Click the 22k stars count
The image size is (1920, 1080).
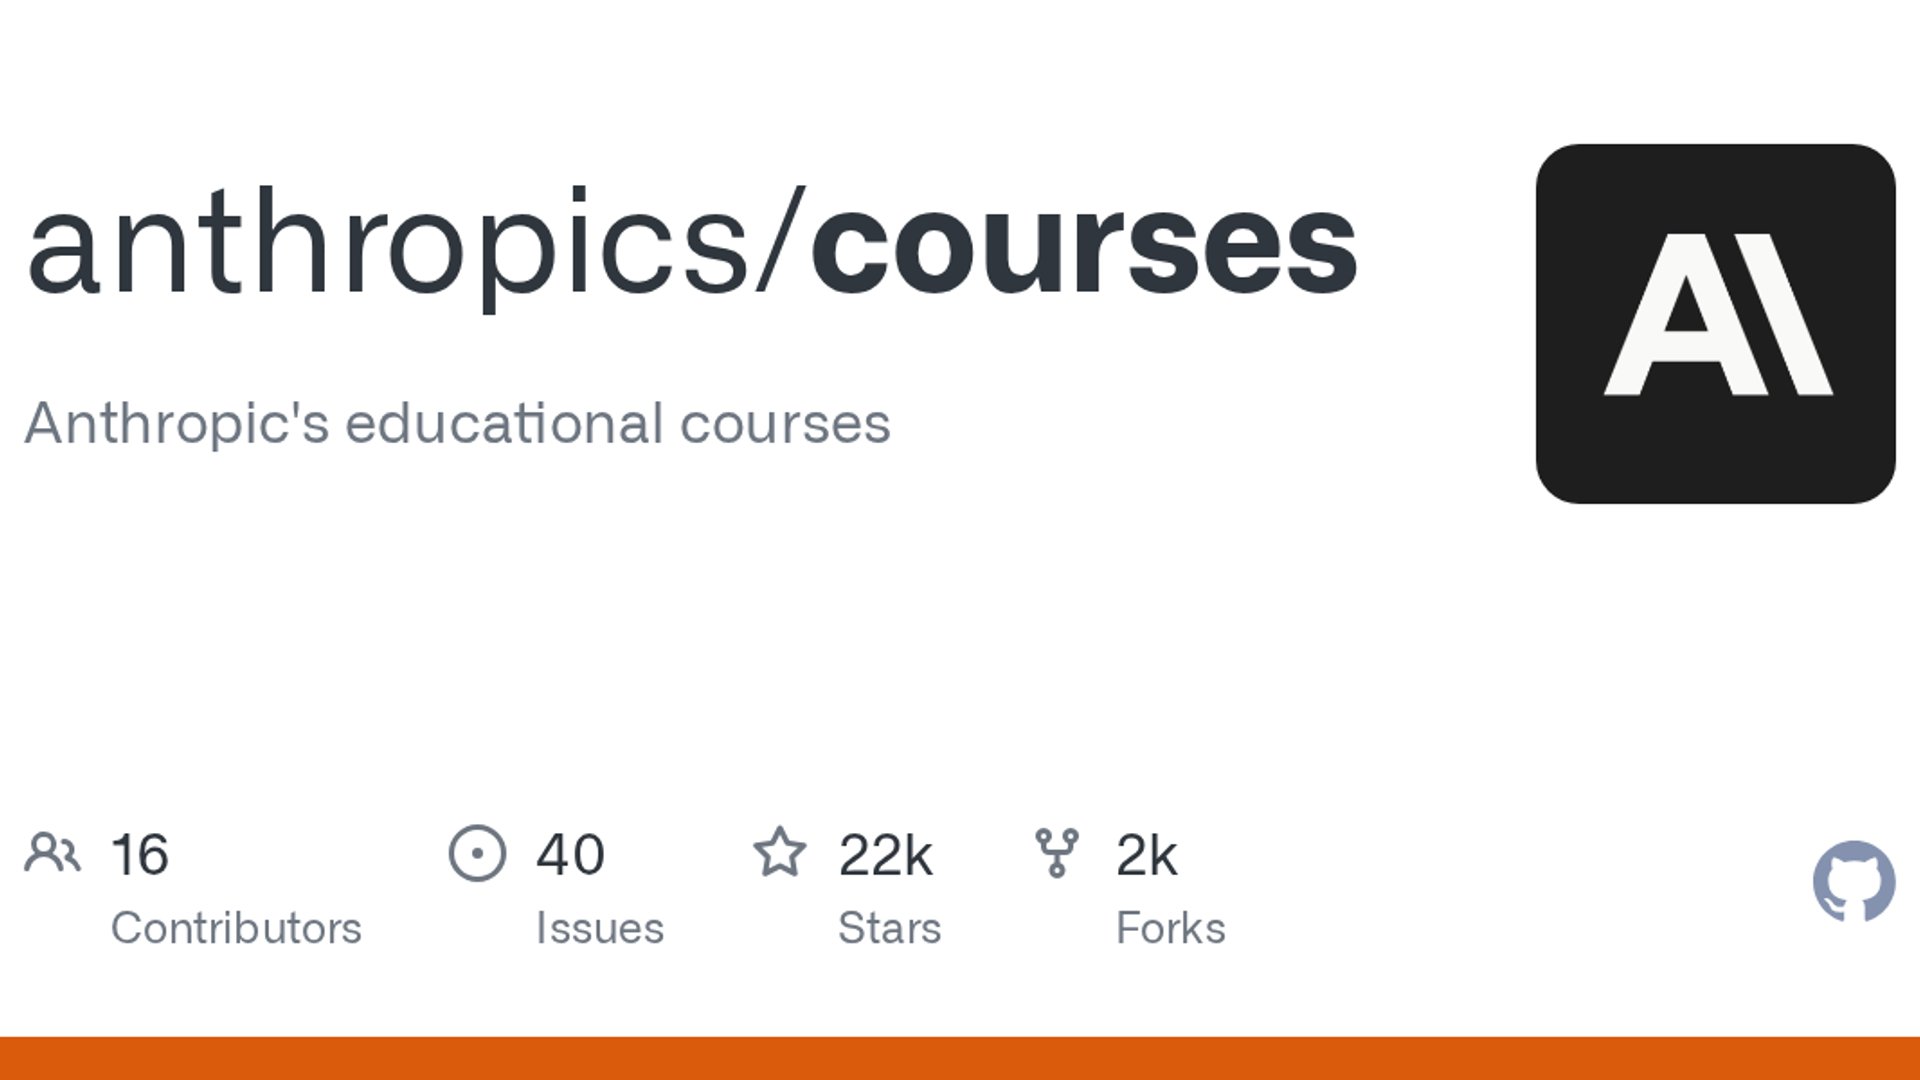tap(885, 855)
